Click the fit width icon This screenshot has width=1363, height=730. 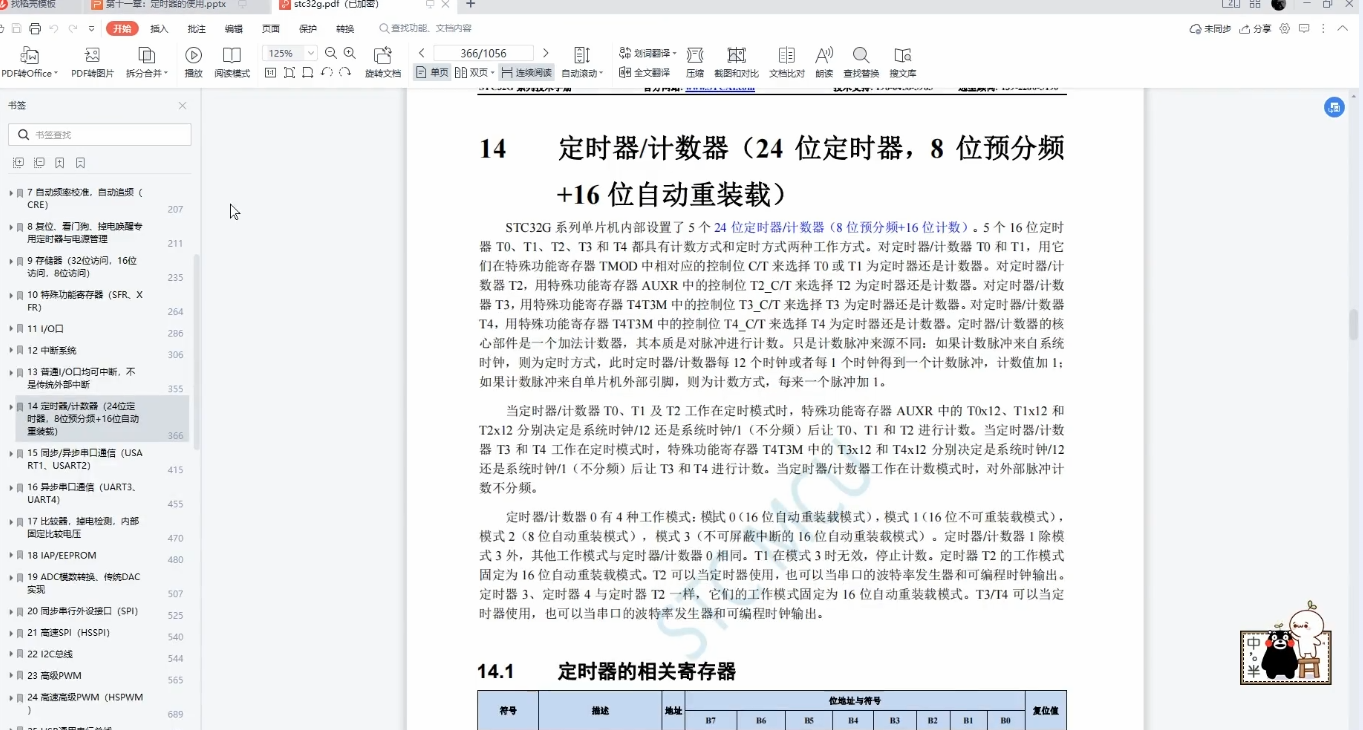[x=308, y=73]
